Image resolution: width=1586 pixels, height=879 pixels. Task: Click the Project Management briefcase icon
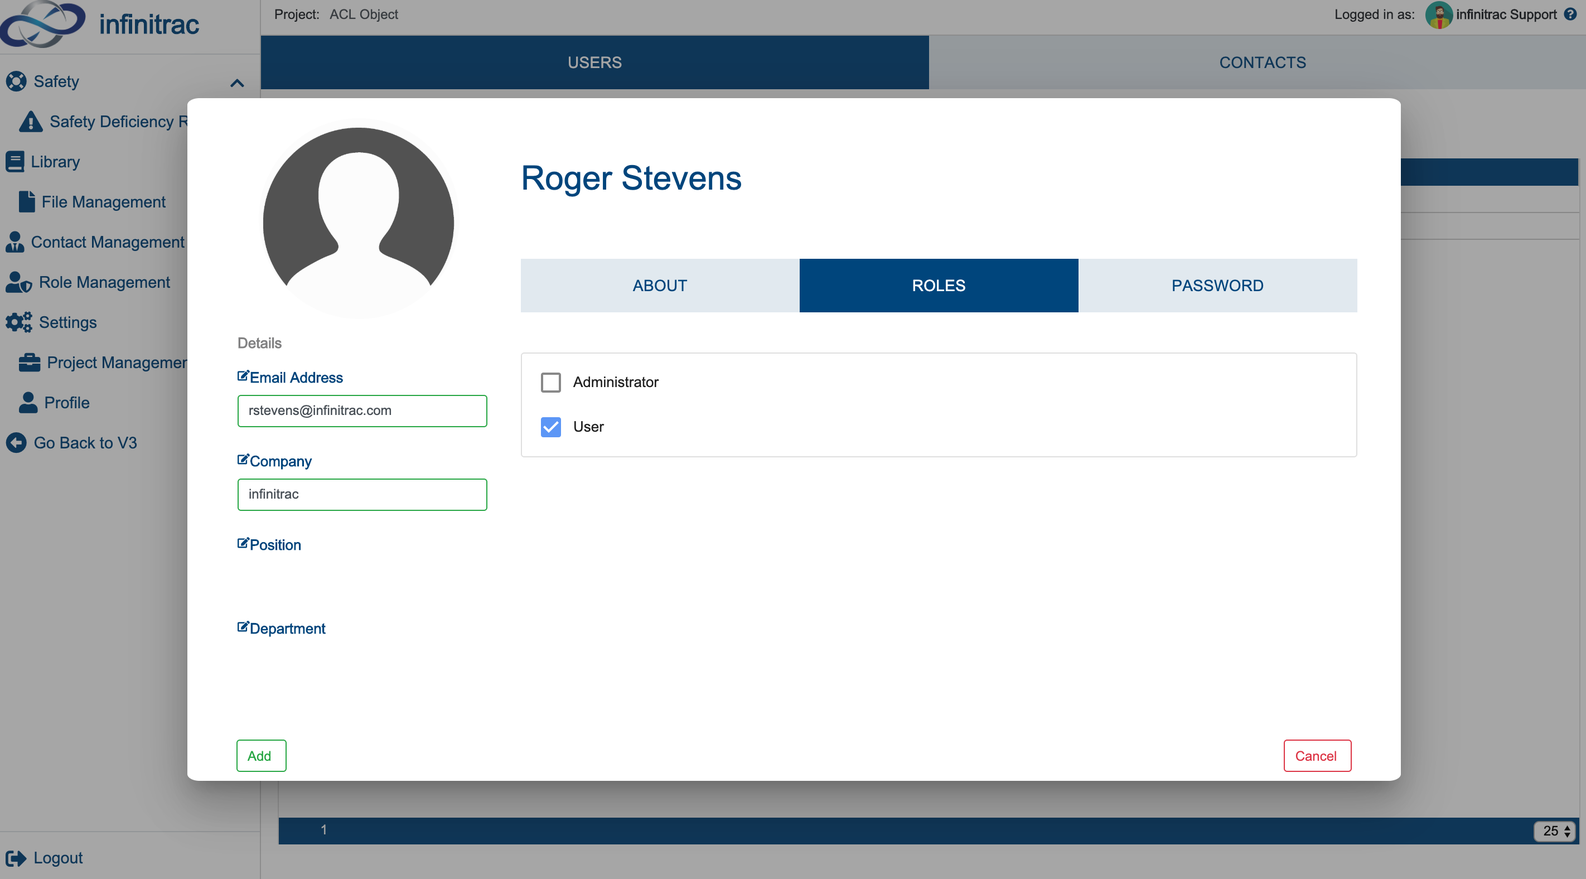tap(29, 362)
